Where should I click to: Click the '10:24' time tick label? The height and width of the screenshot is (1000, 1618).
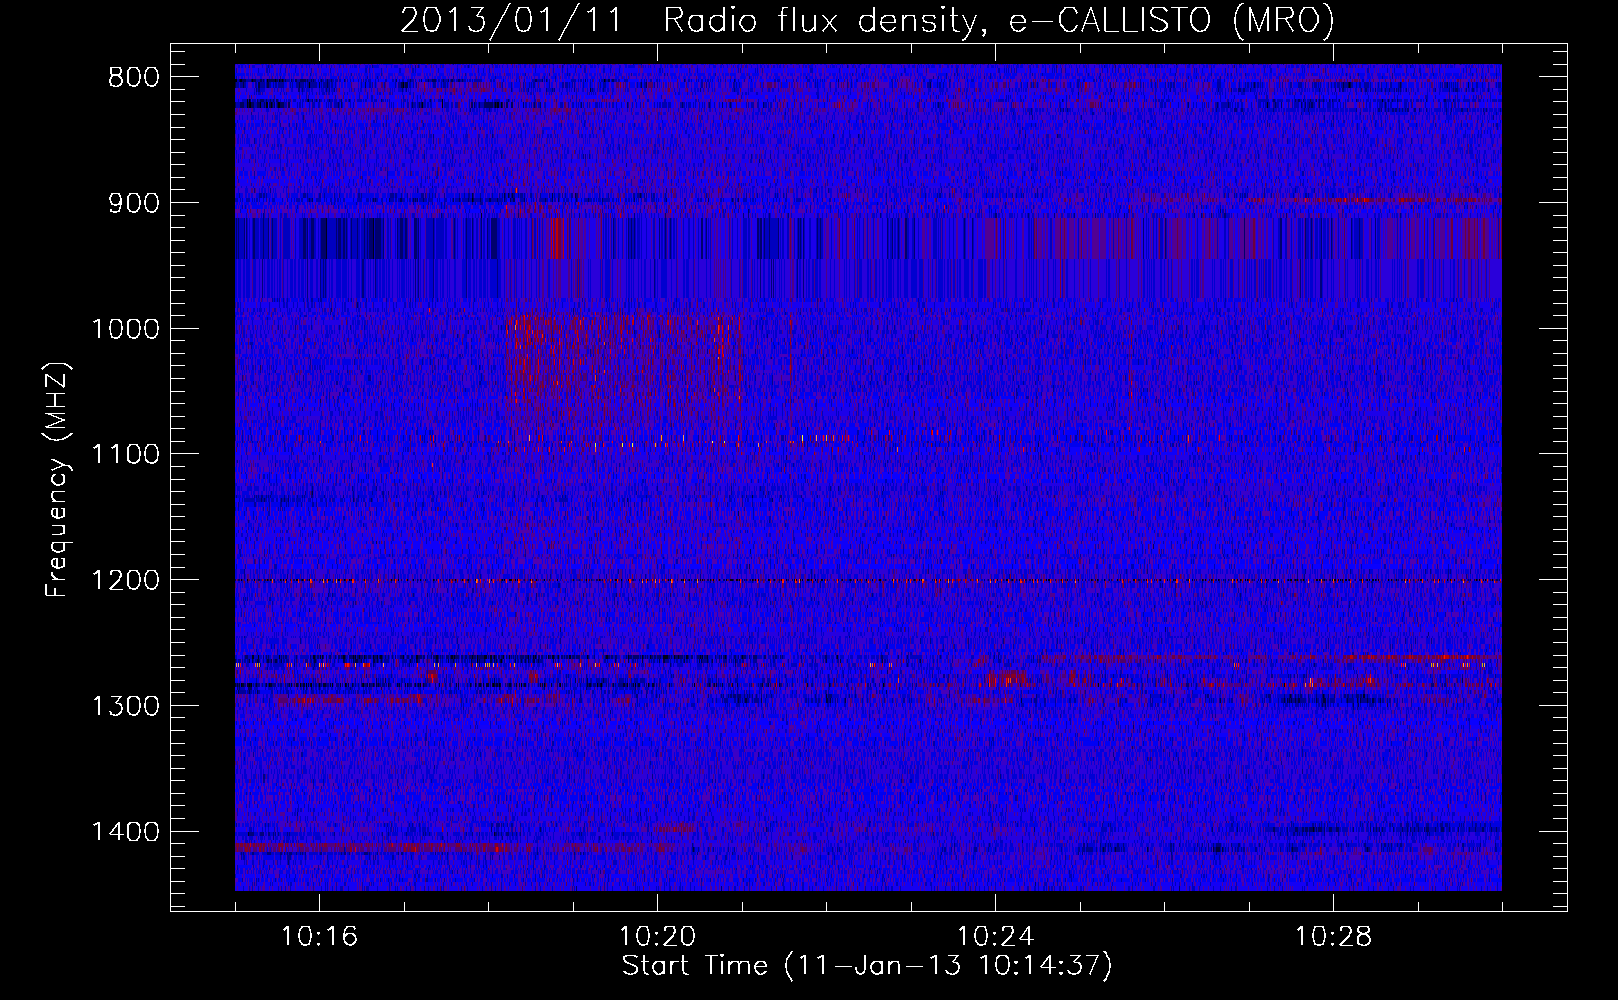pos(995,937)
